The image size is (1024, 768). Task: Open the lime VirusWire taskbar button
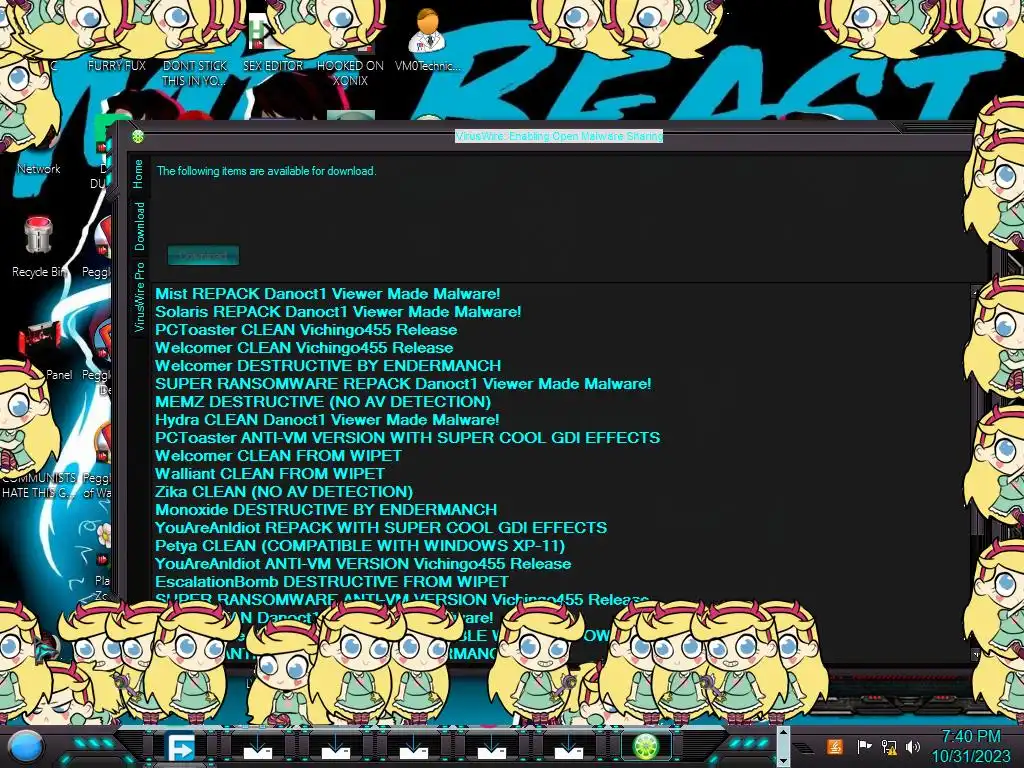[x=645, y=746]
